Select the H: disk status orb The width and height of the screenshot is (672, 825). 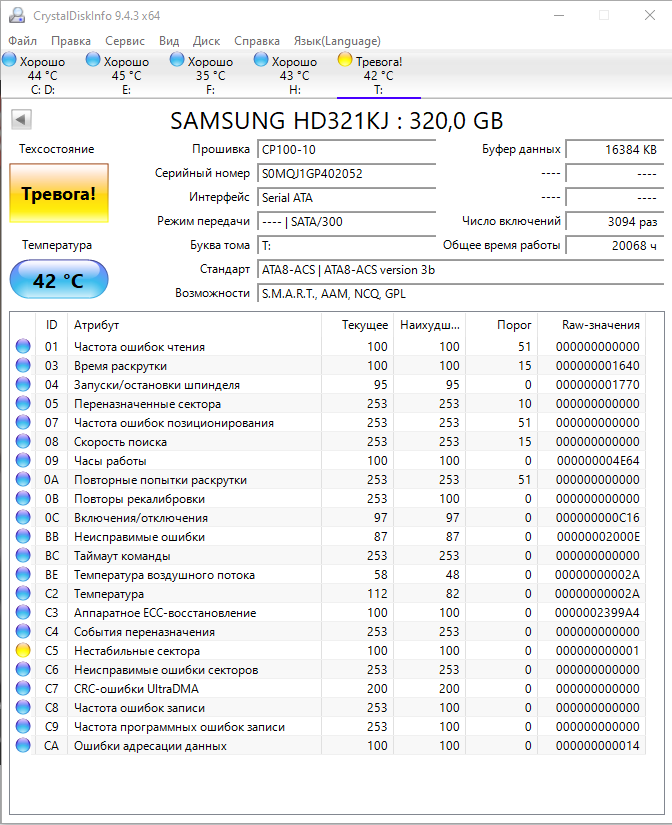pos(261,59)
